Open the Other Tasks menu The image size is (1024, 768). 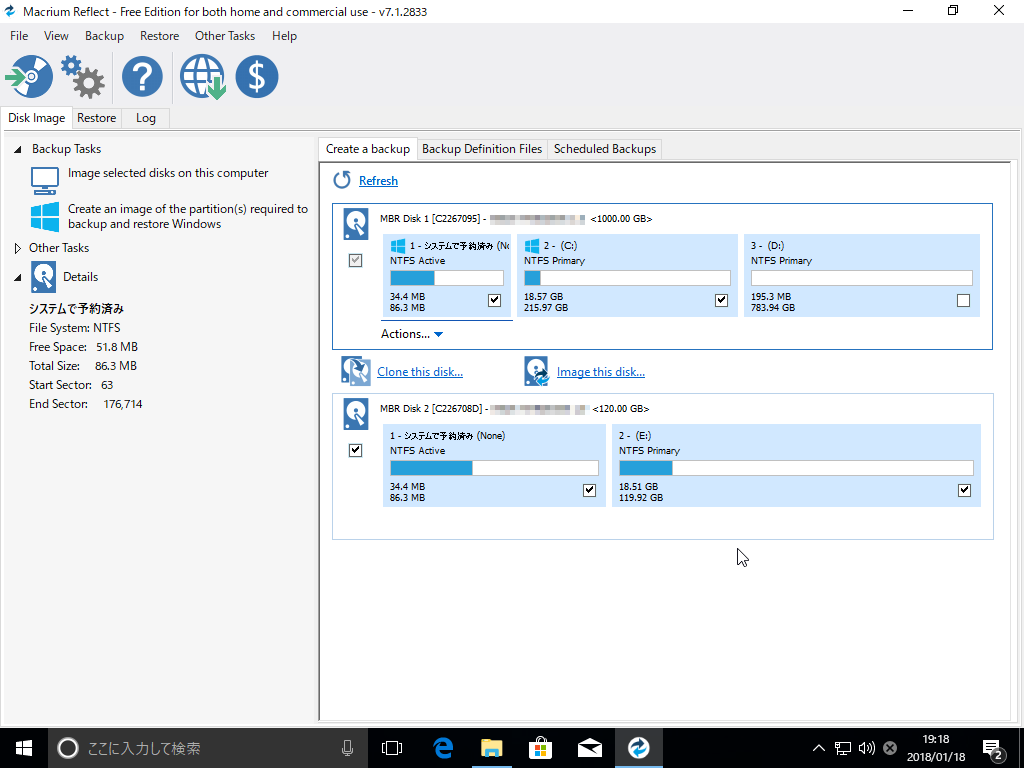coord(225,36)
